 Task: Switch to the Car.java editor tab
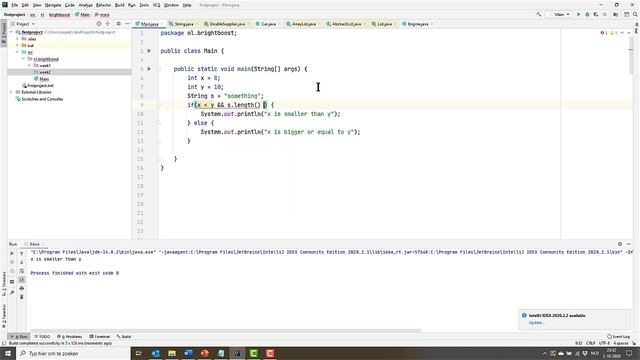click(267, 24)
